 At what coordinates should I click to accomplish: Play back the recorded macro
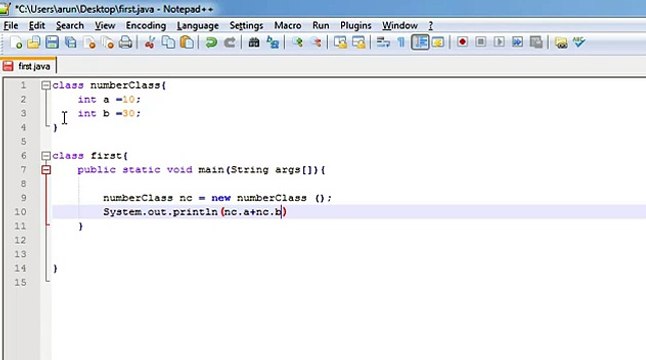pyautogui.click(x=499, y=42)
